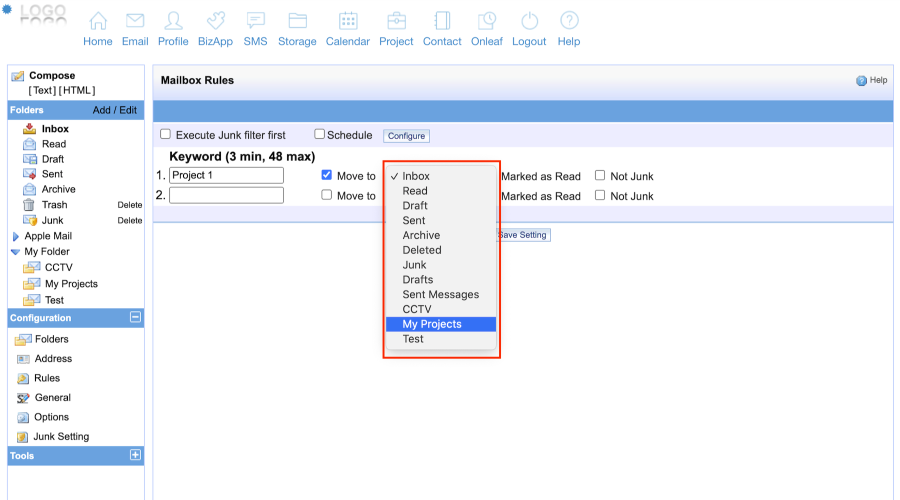Click the rule 2 keyword input field
Viewport: 900px width, 500px height.
(226, 196)
